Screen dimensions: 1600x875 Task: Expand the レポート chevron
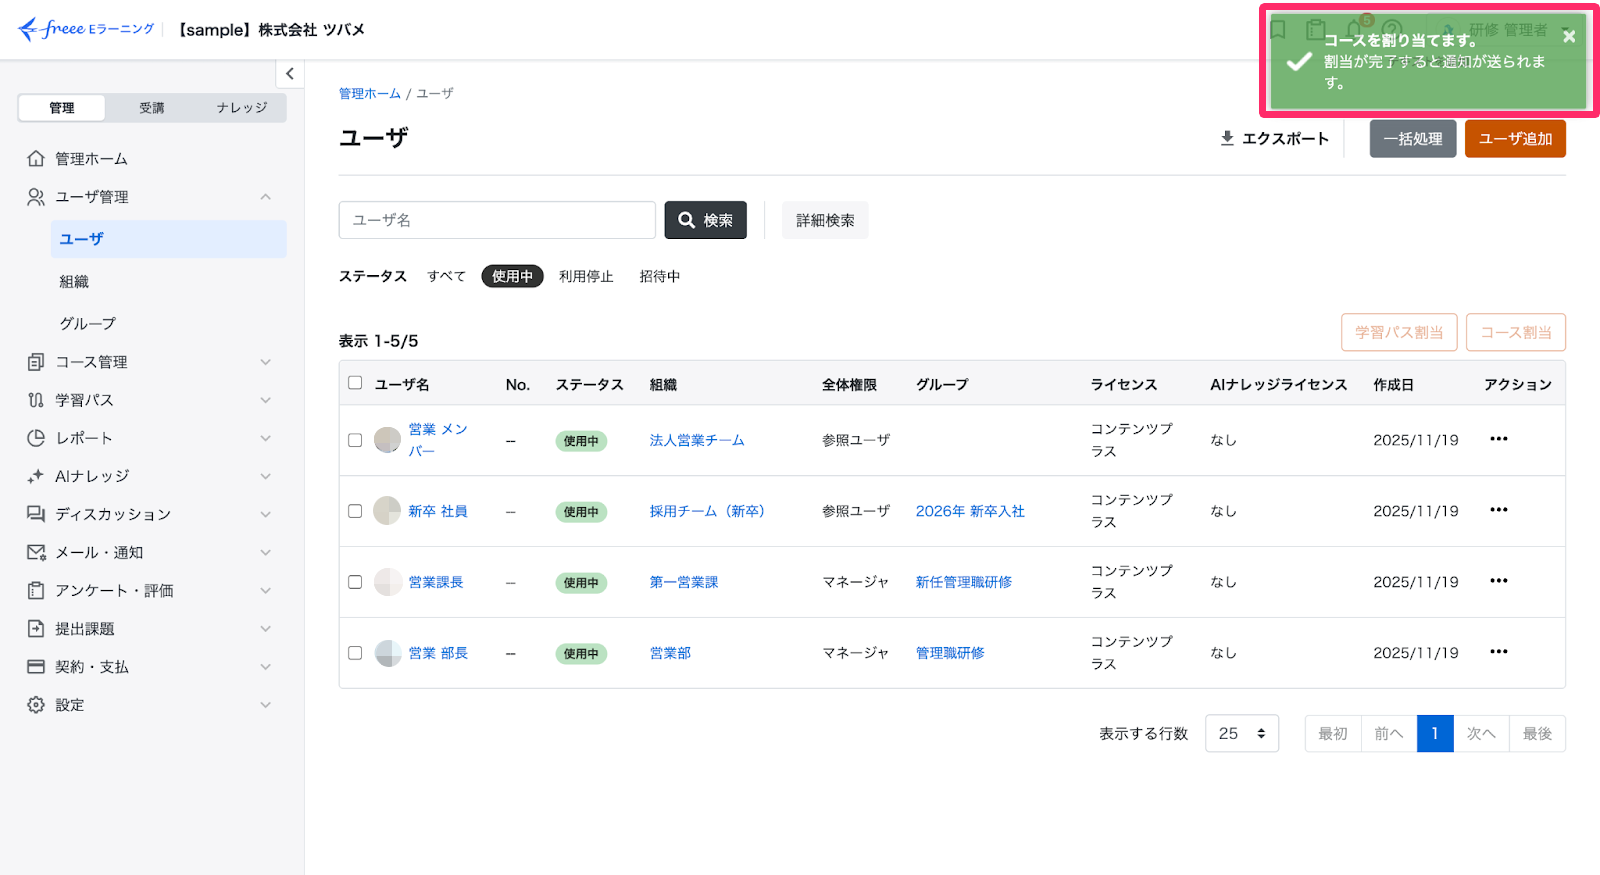pyautogui.click(x=266, y=438)
